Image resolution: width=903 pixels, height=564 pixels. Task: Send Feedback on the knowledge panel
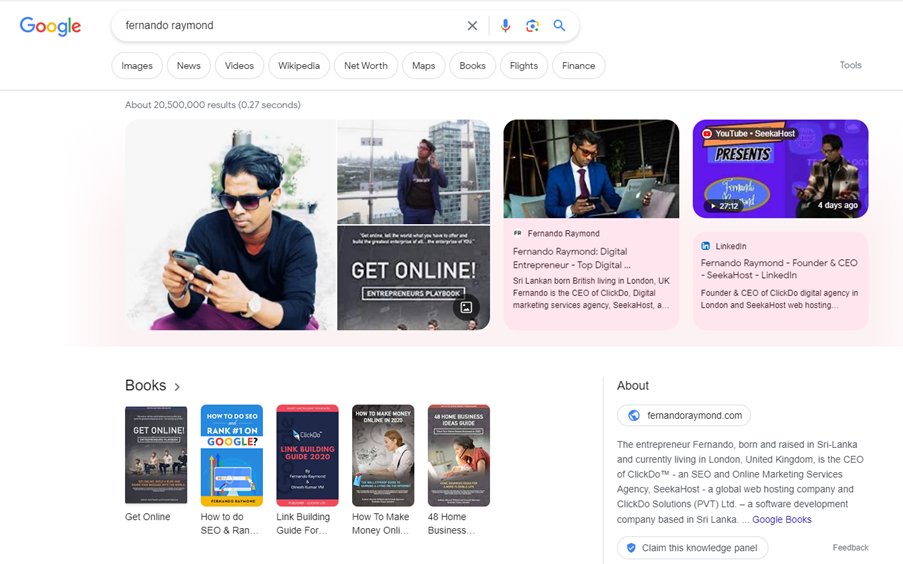[x=850, y=548]
